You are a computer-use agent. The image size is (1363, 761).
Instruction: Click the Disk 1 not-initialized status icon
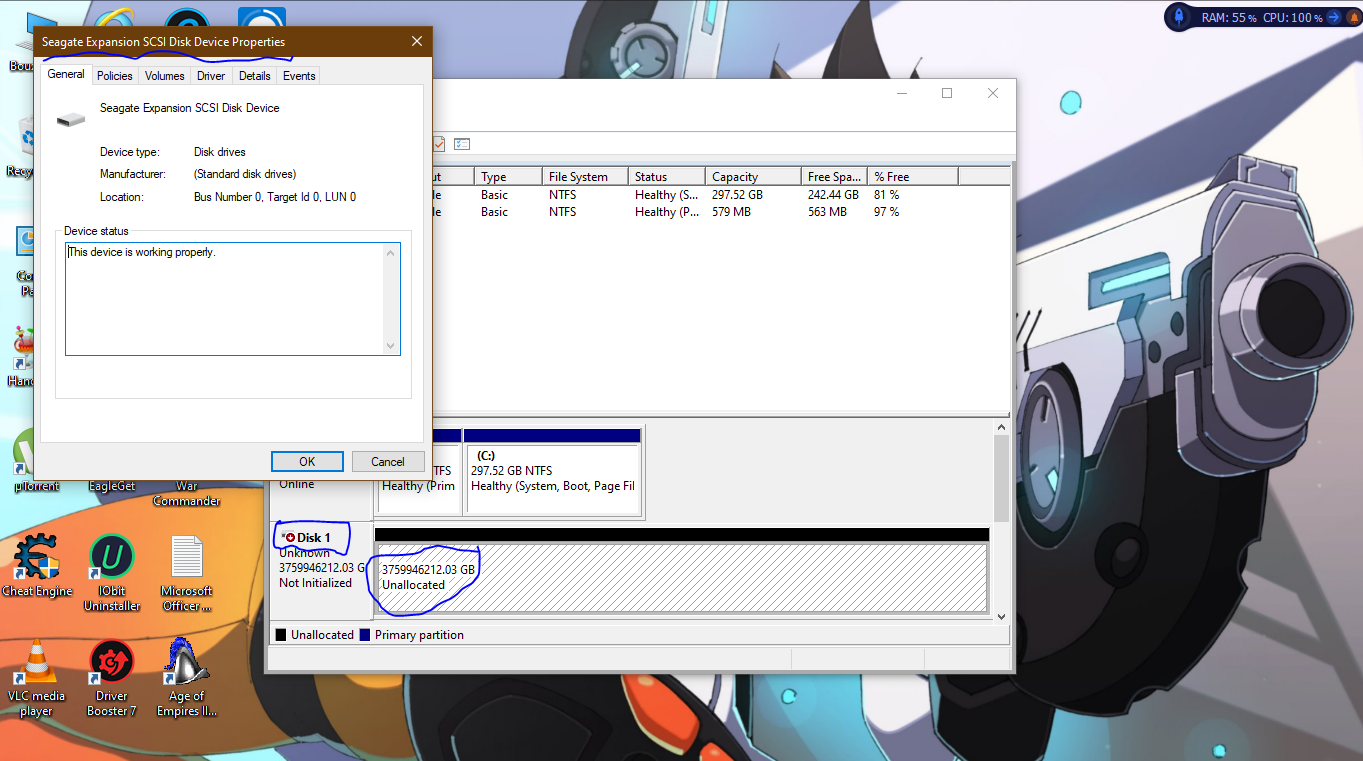click(x=290, y=537)
